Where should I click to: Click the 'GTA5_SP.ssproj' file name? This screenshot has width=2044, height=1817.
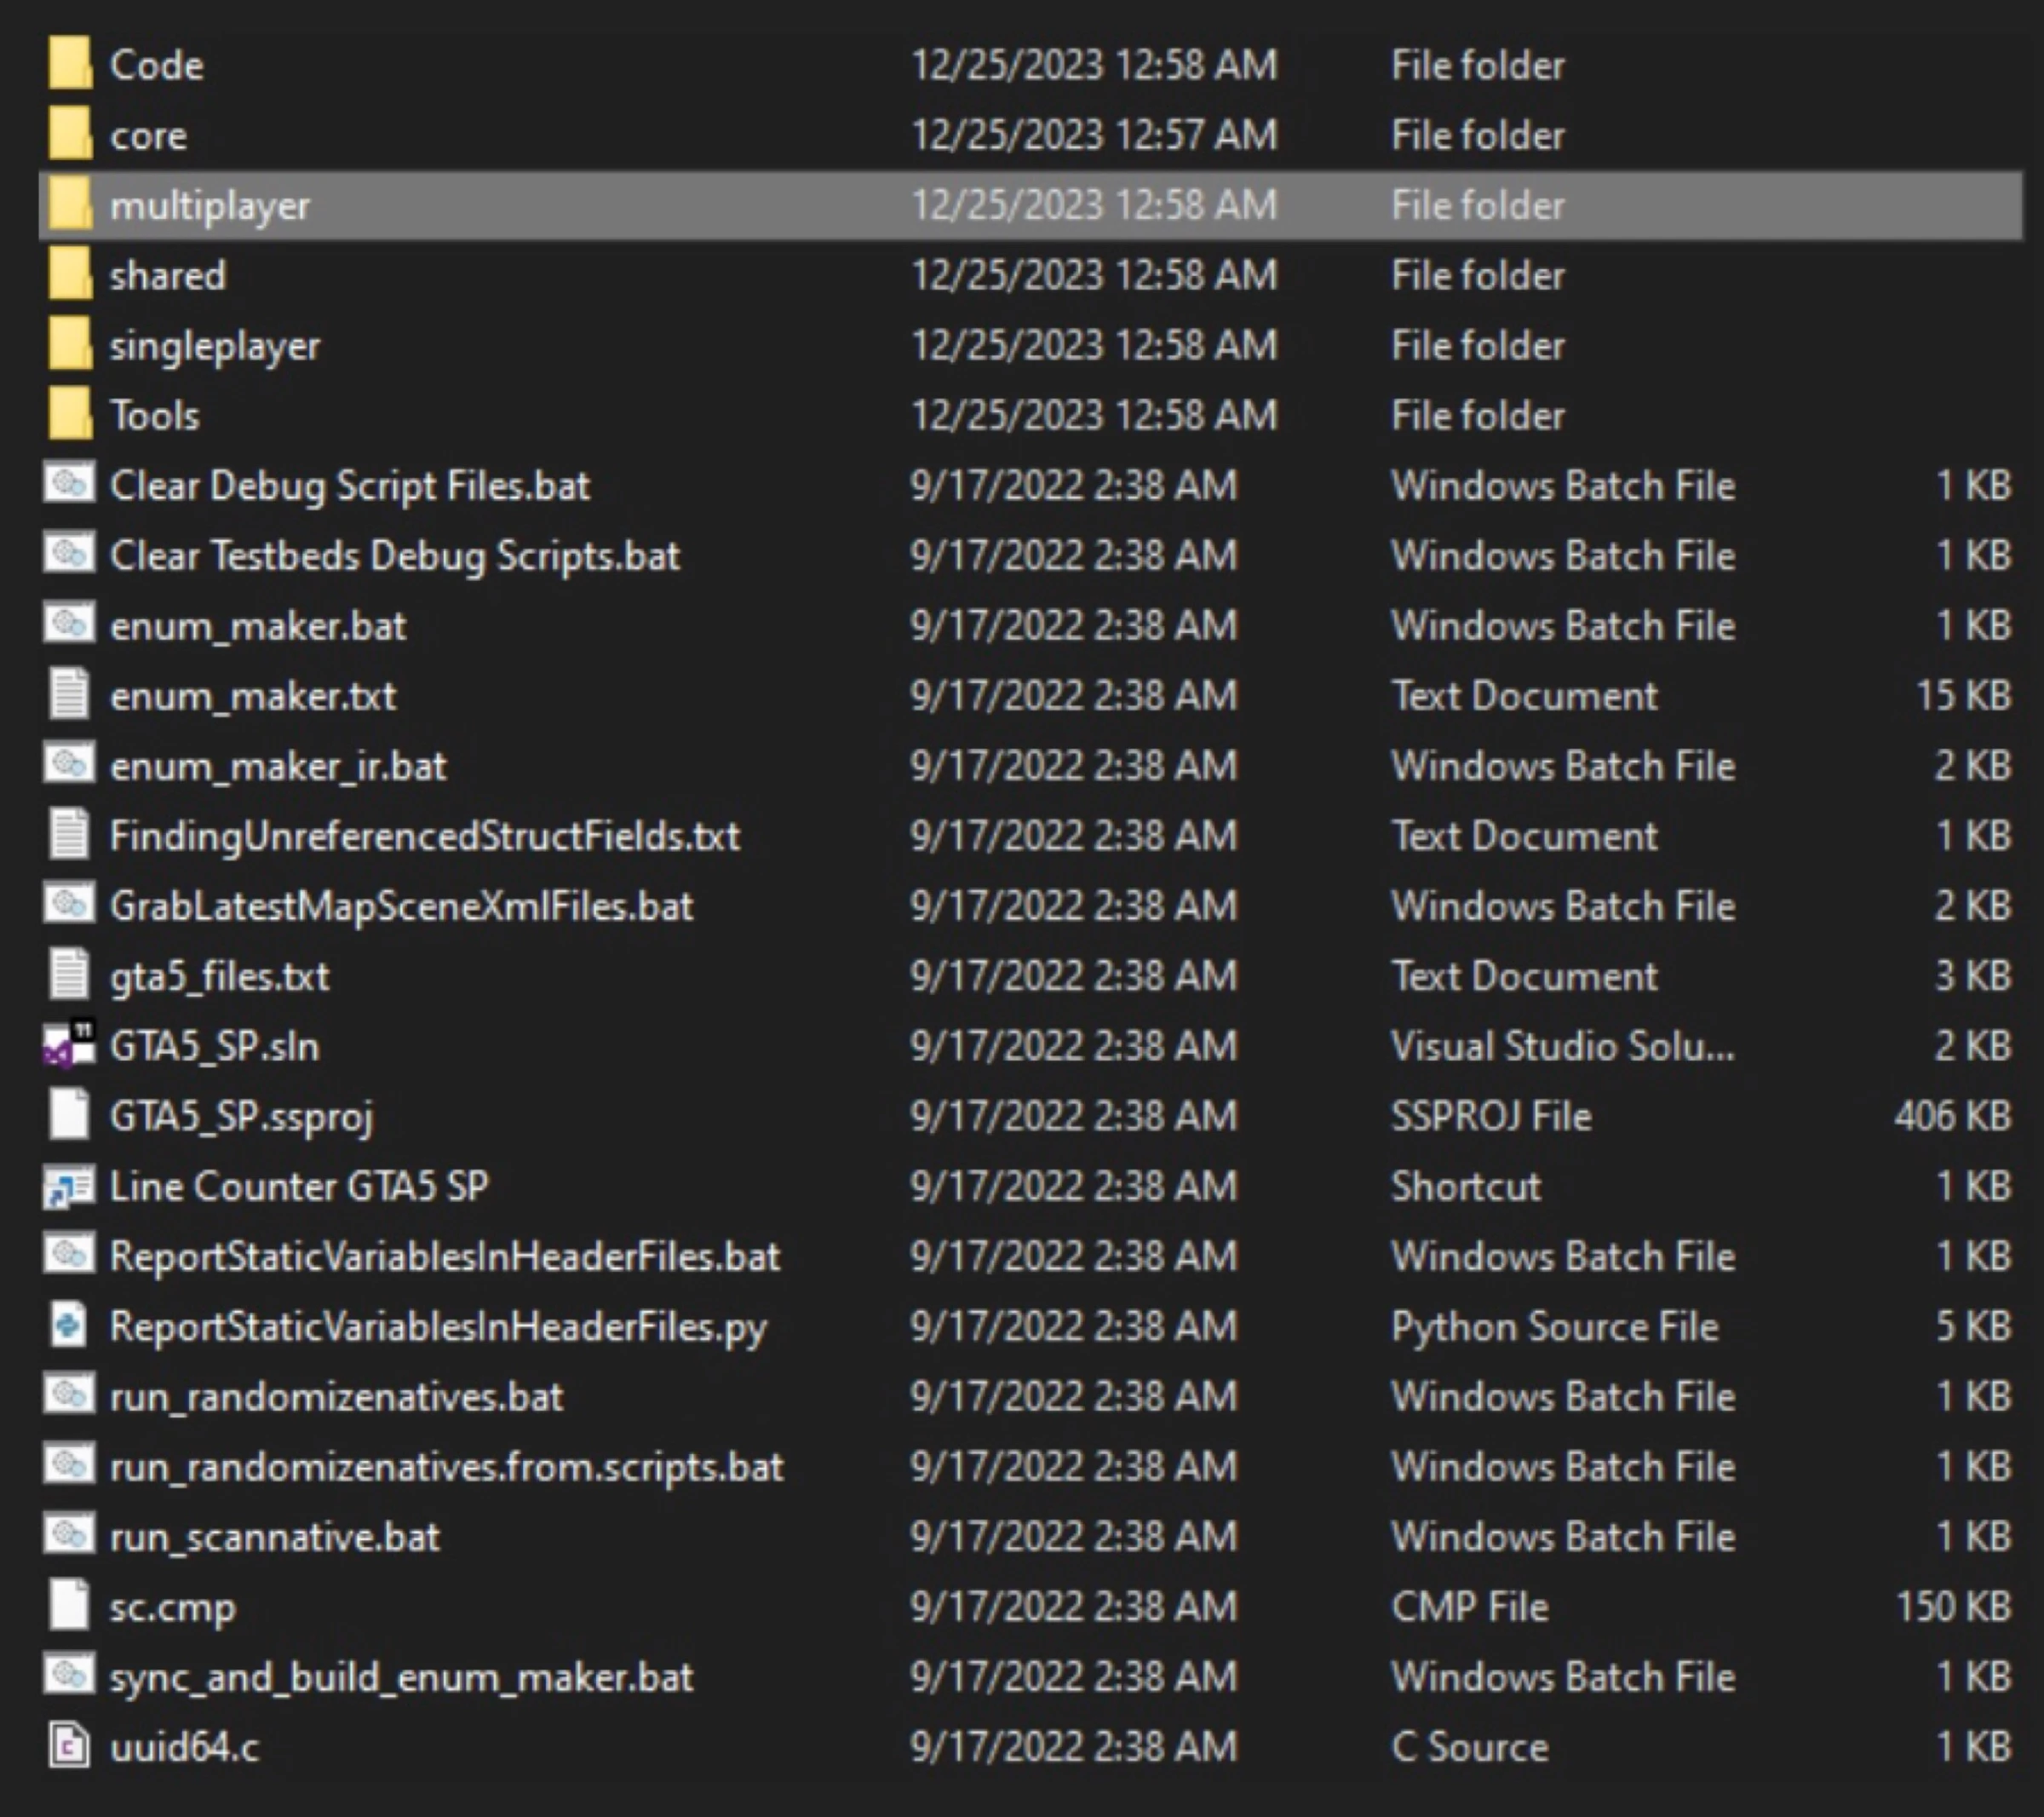click(x=242, y=1117)
